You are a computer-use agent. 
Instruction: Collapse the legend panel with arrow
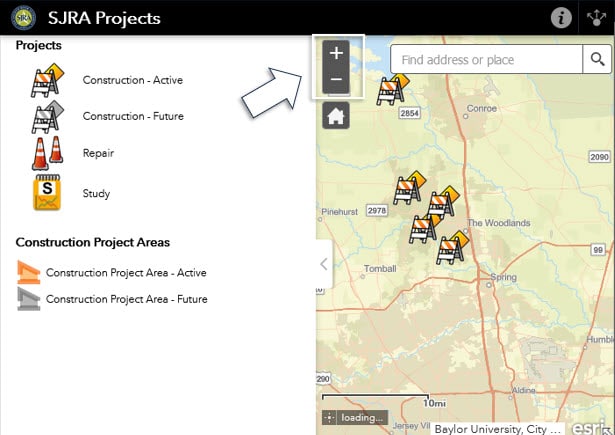pos(324,264)
